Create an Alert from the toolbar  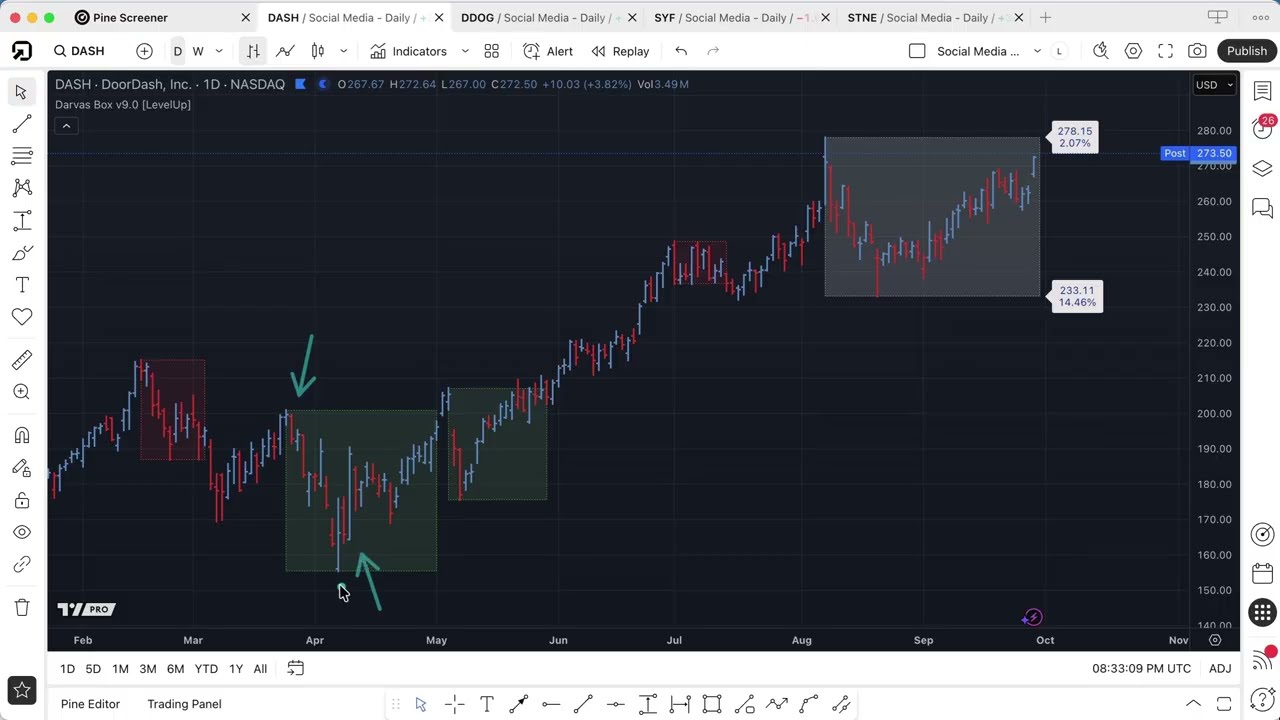coord(548,51)
